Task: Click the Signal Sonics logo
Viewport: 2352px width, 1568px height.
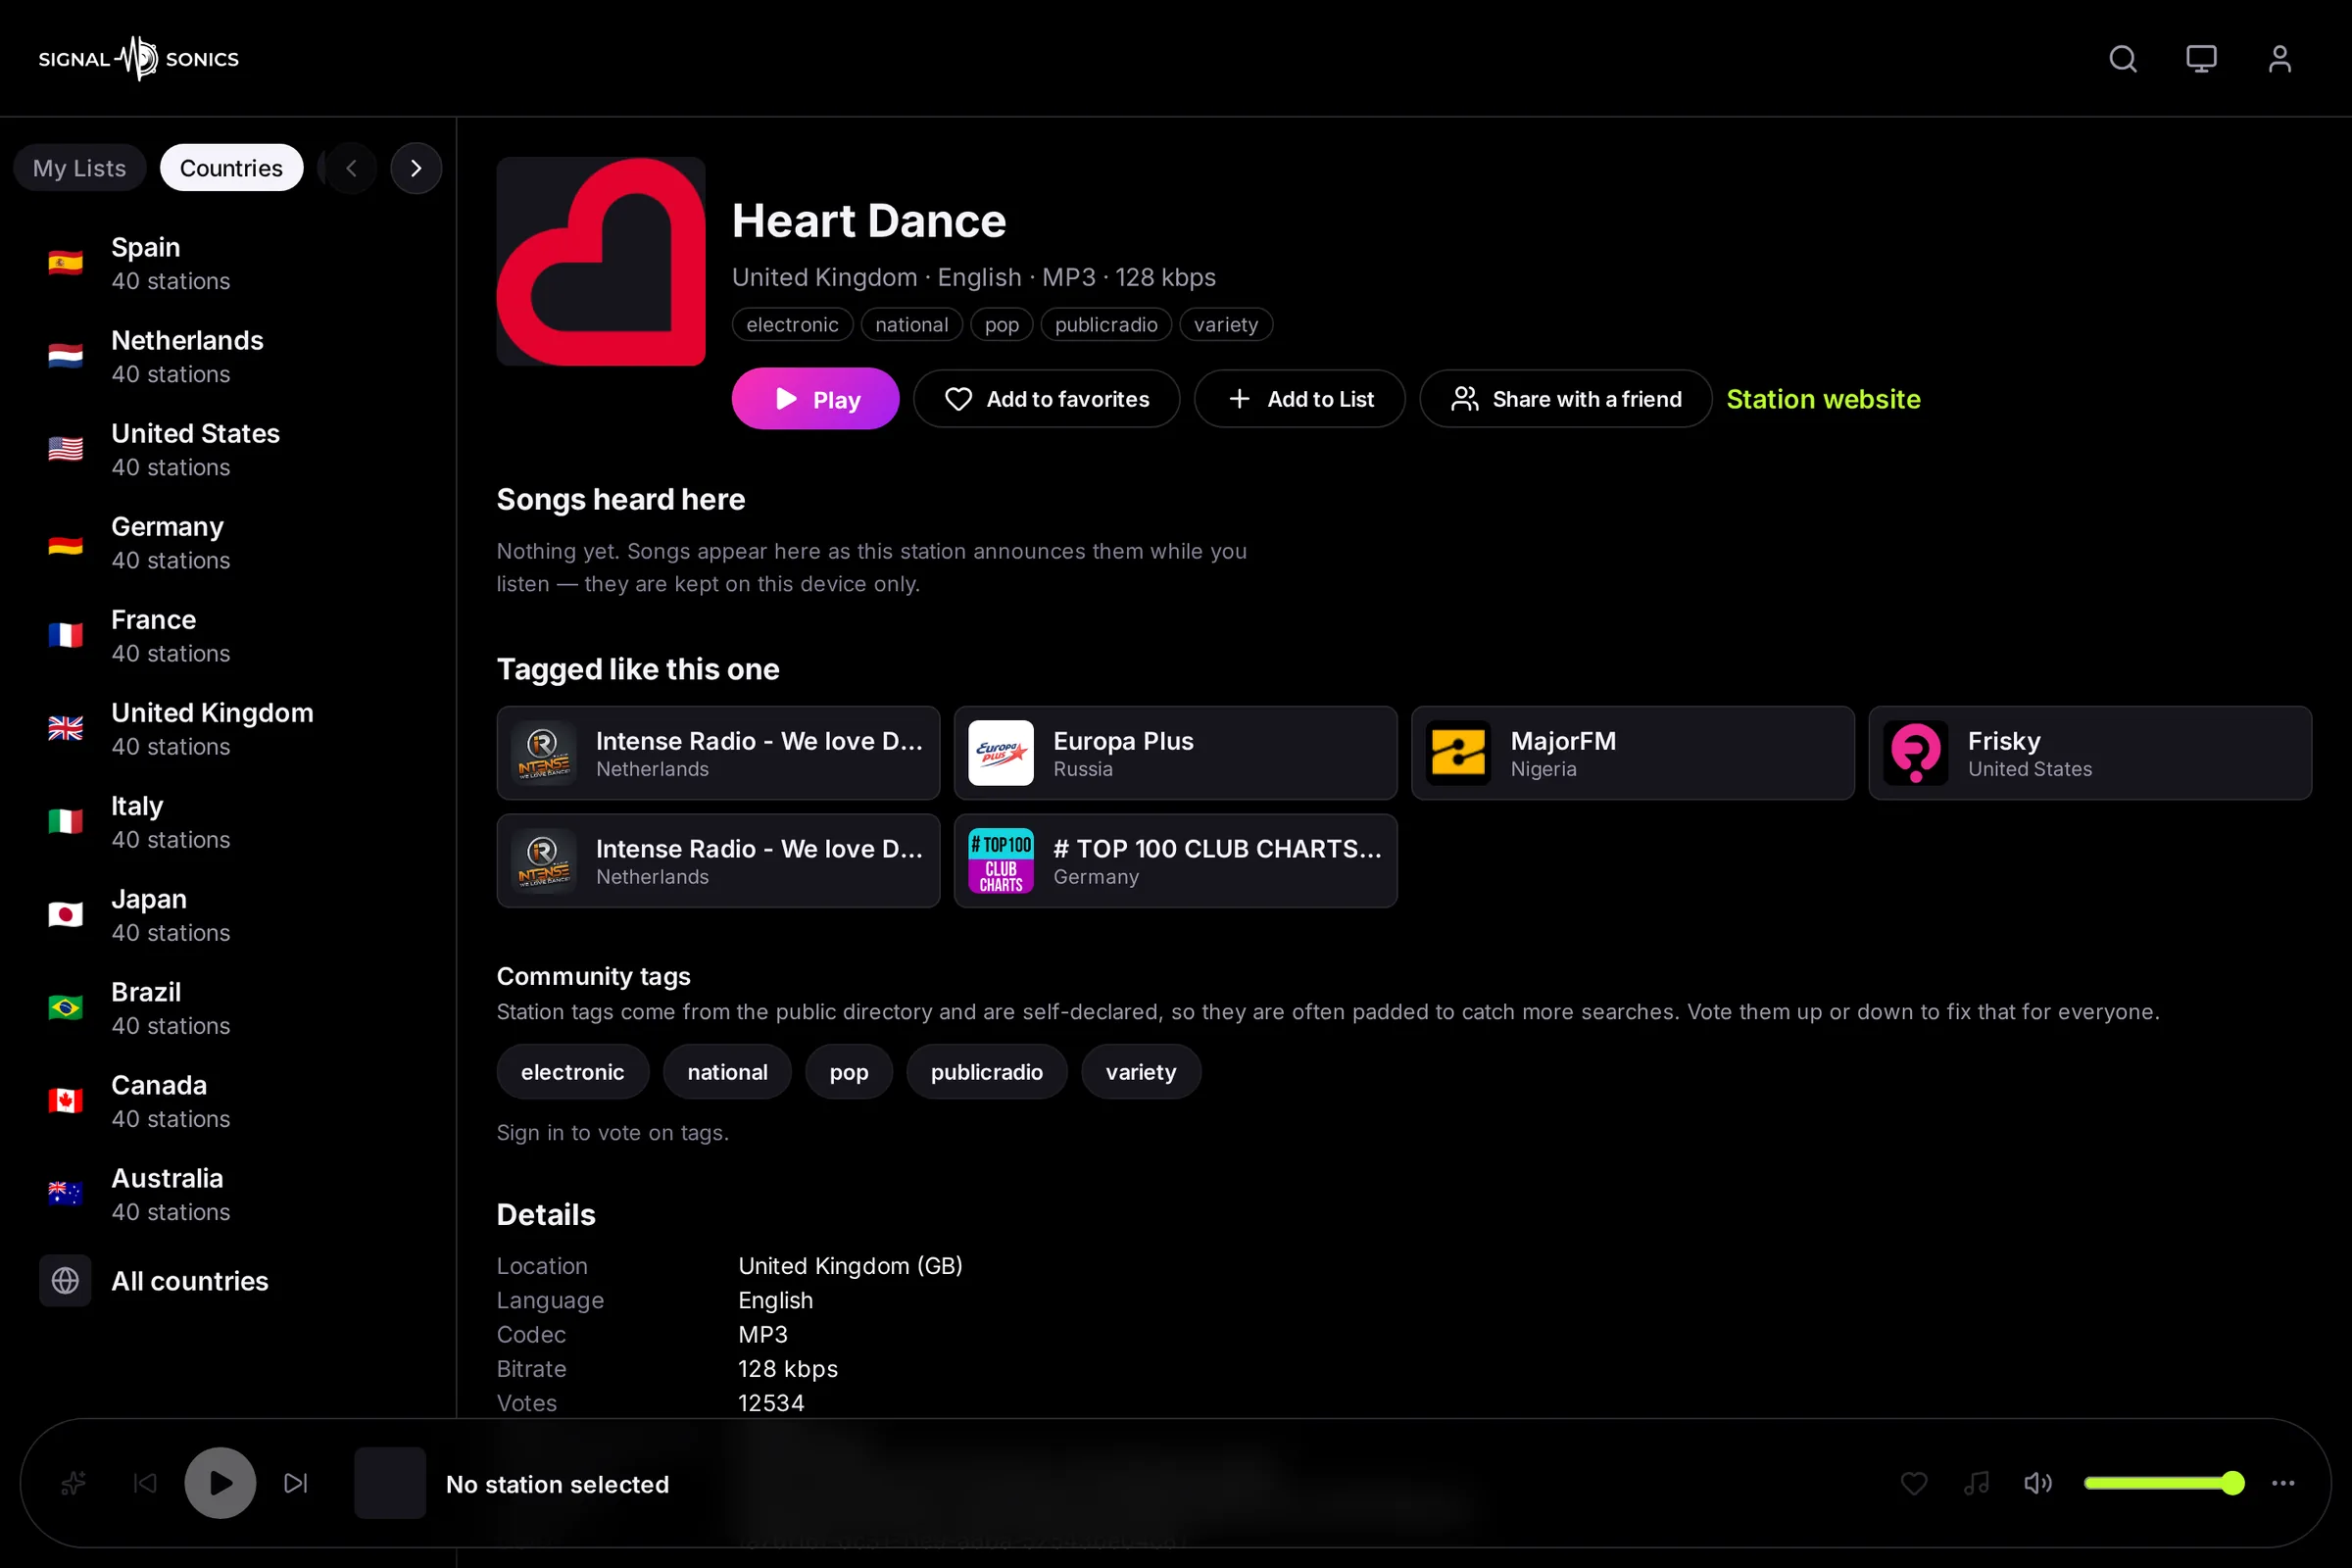Action: [x=139, y=59]
